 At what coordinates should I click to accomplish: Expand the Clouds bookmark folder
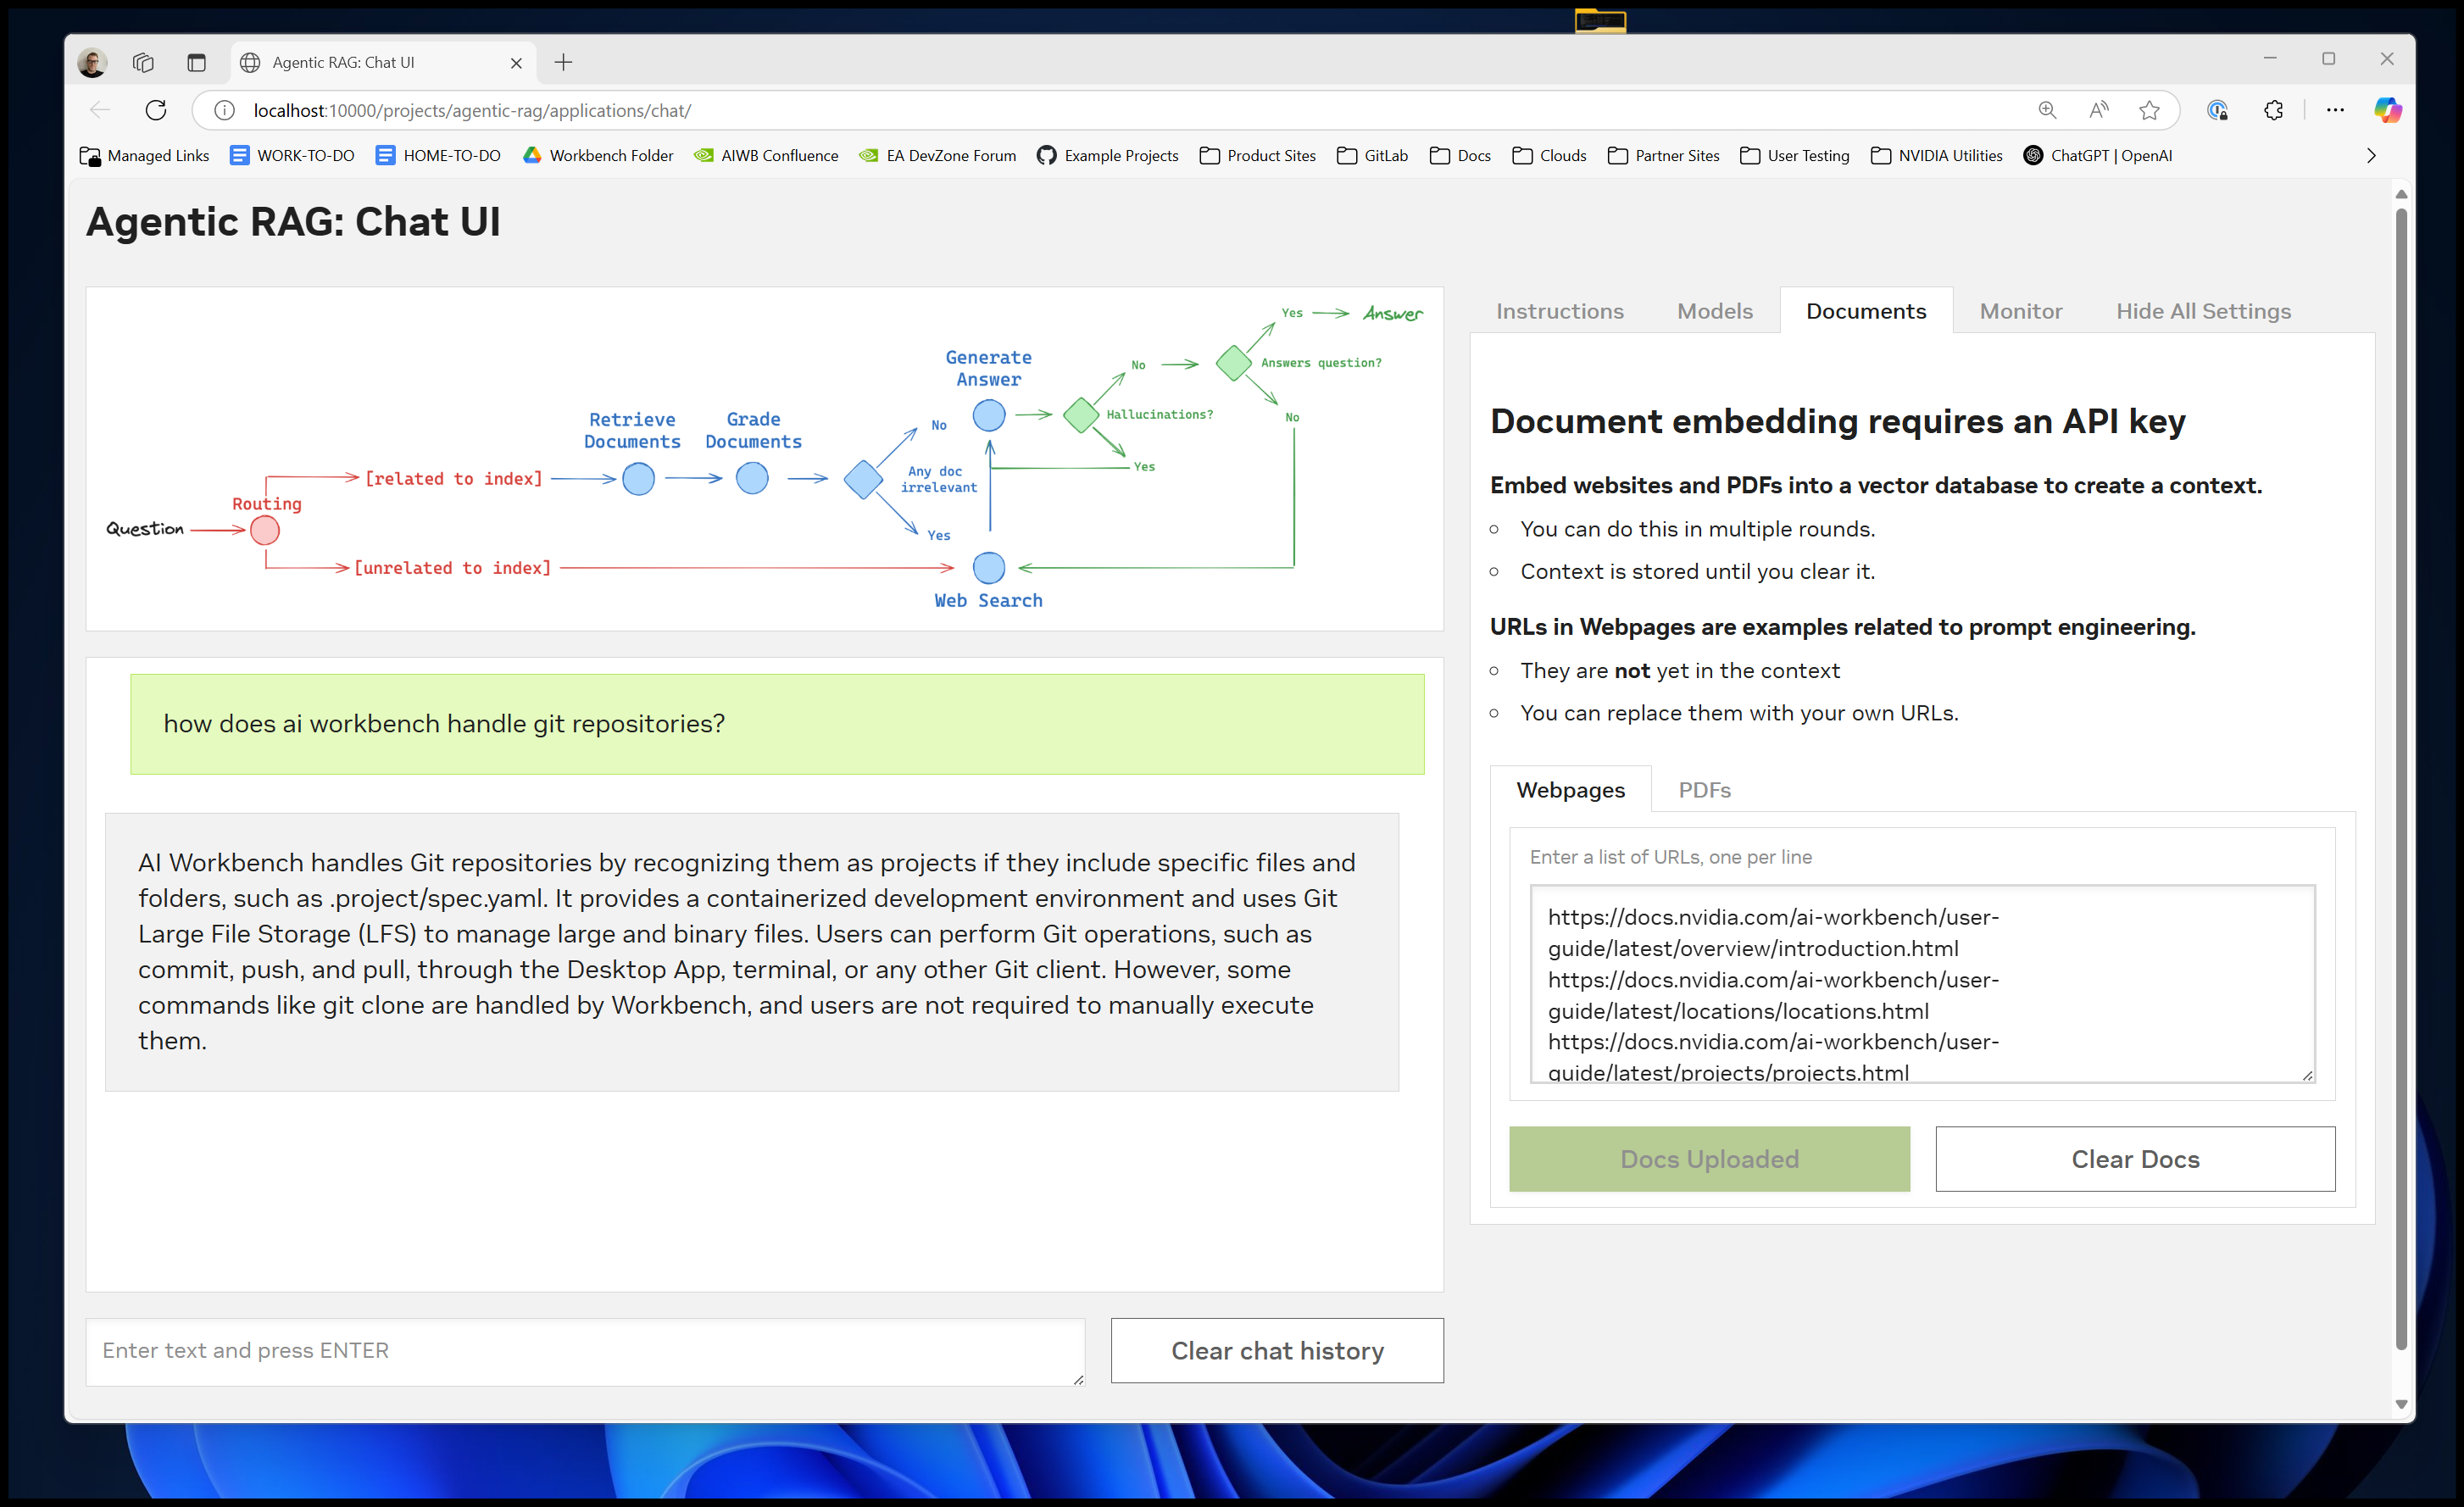click(1550, 156)
